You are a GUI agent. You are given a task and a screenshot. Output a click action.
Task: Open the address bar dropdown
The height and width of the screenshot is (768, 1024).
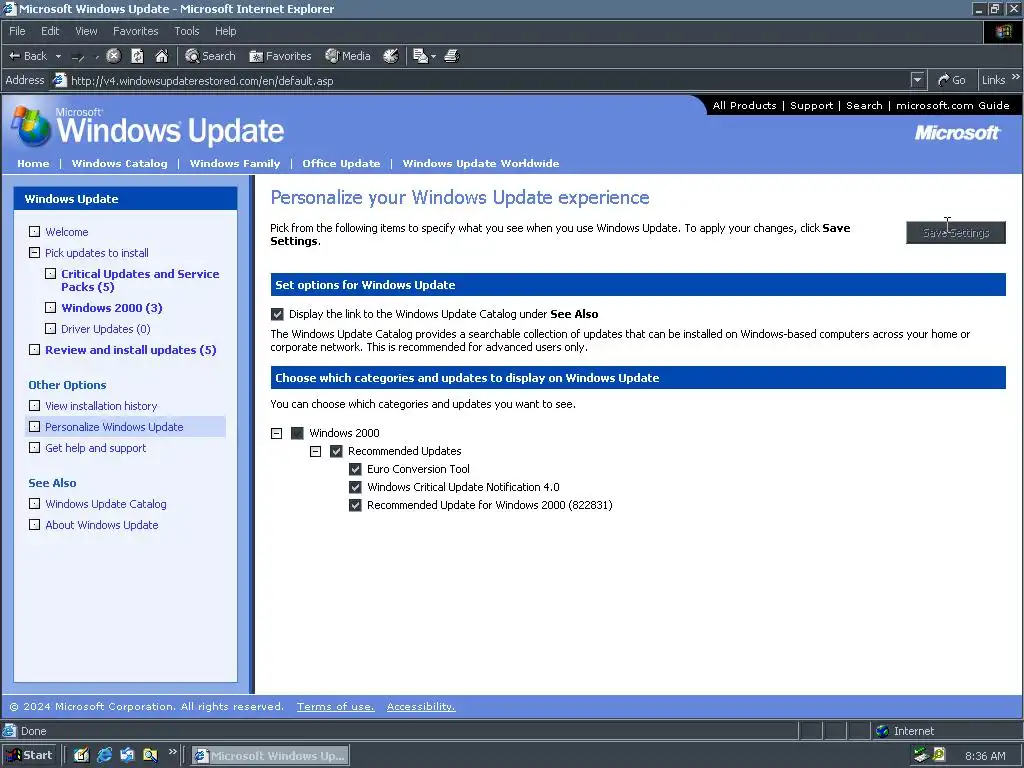pyautogui.click(x=918, y=80)
